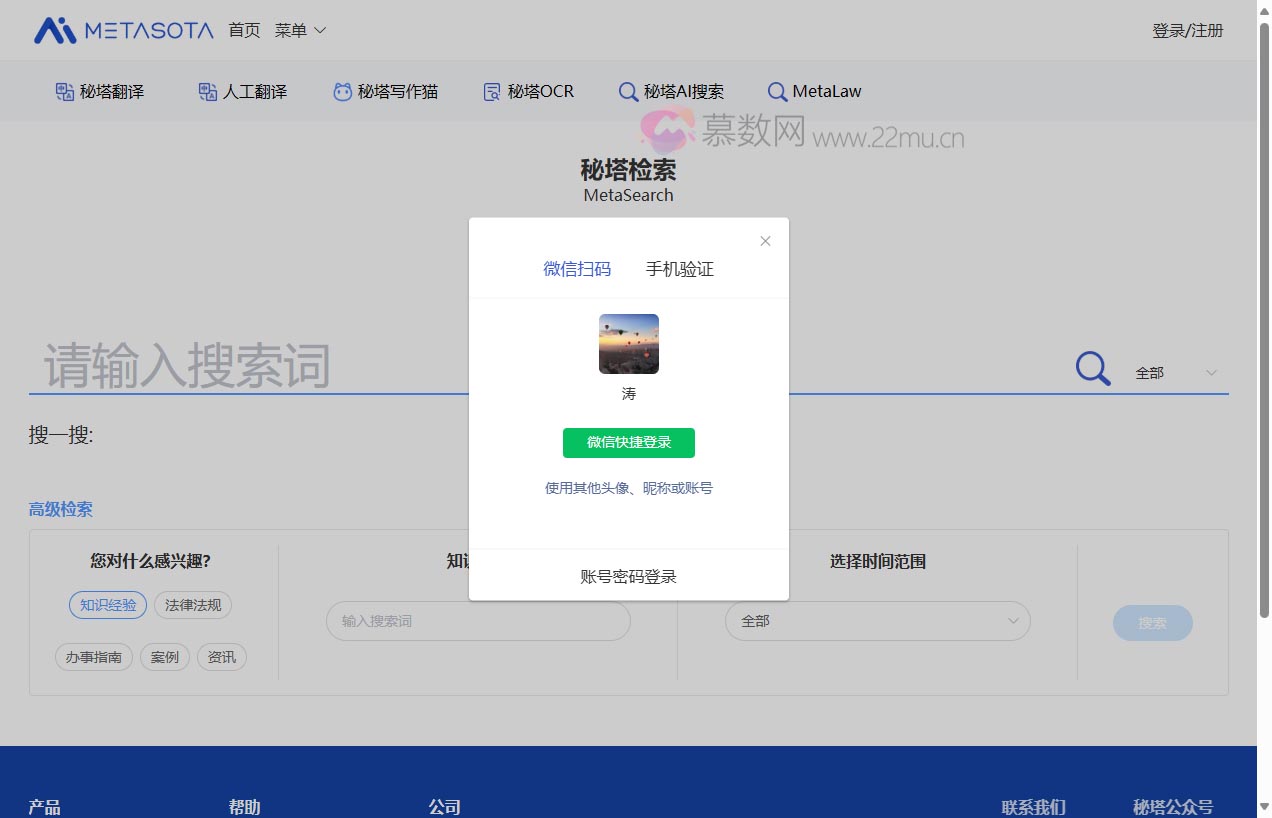The width and height of the screenshot is (1272, 818).
Task: Switch to the 手机验证 tab
Action: click(x=679, y=269)
